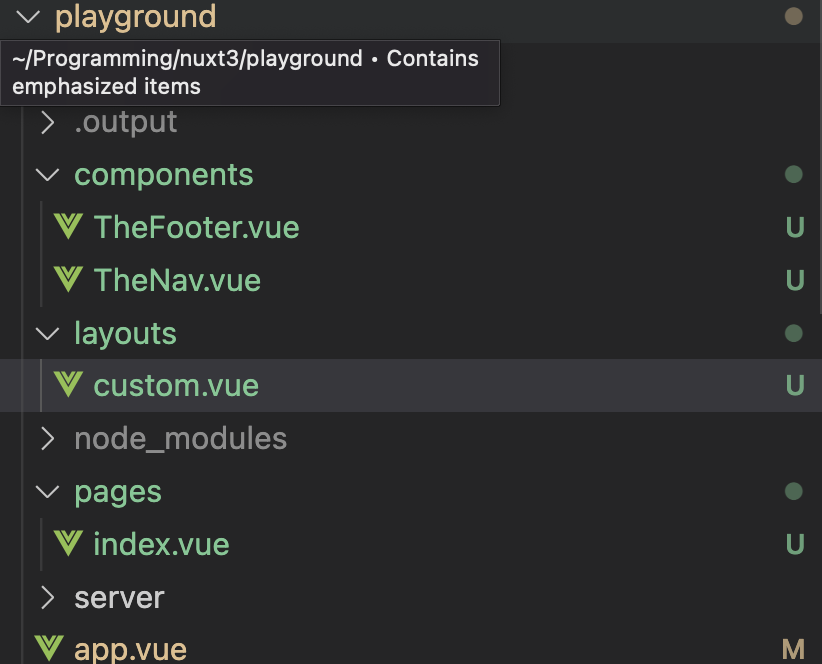
Task: Open index.vue under pages
Action: [x=161, y=544]
